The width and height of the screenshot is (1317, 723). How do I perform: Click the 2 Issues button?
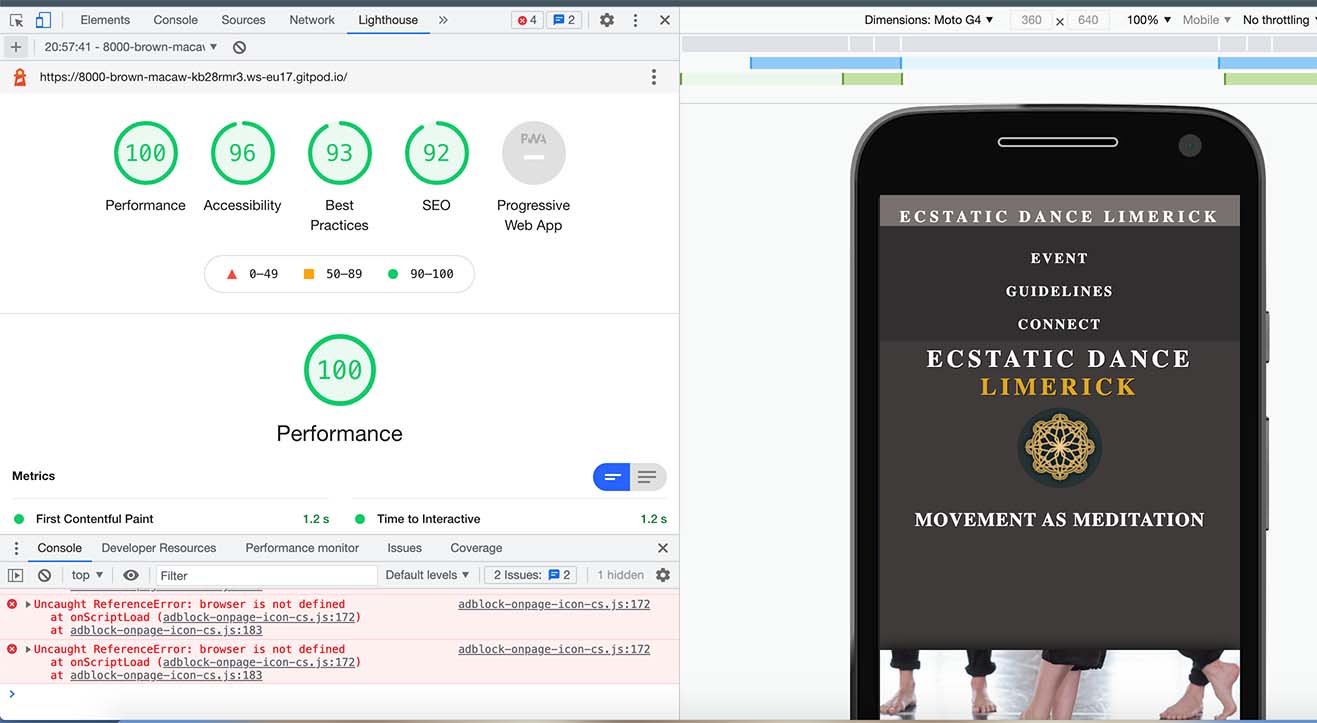click(530, 575)
